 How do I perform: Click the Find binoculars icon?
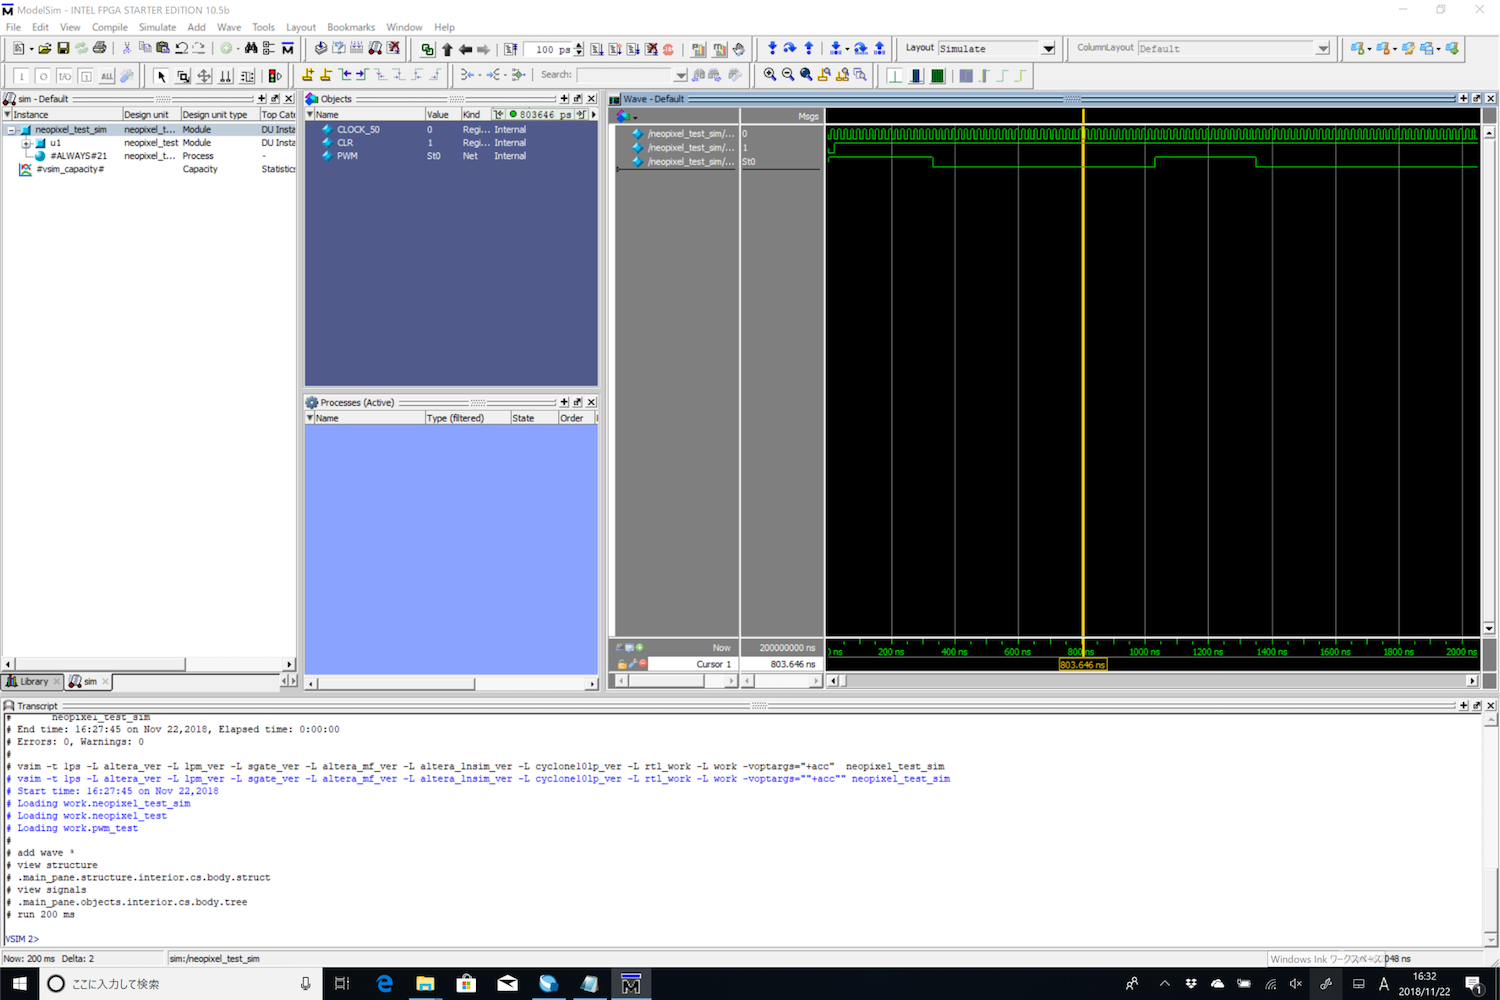pyautogui.click(x=251, y=48)
